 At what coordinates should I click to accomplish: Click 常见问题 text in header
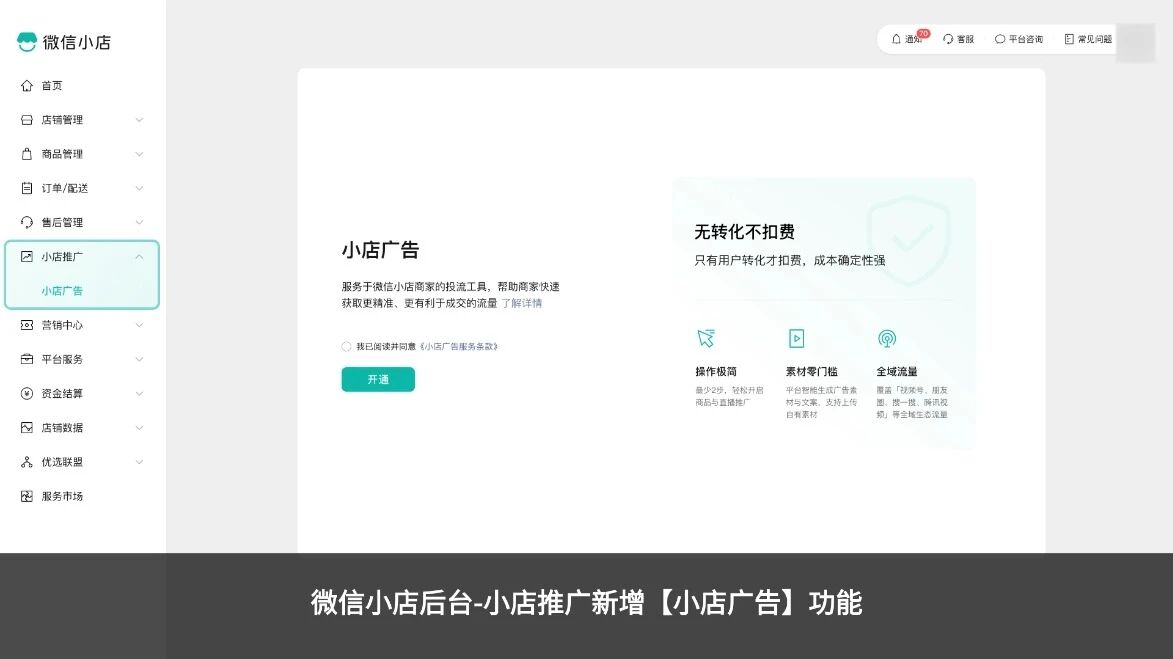pos(1094,39)
